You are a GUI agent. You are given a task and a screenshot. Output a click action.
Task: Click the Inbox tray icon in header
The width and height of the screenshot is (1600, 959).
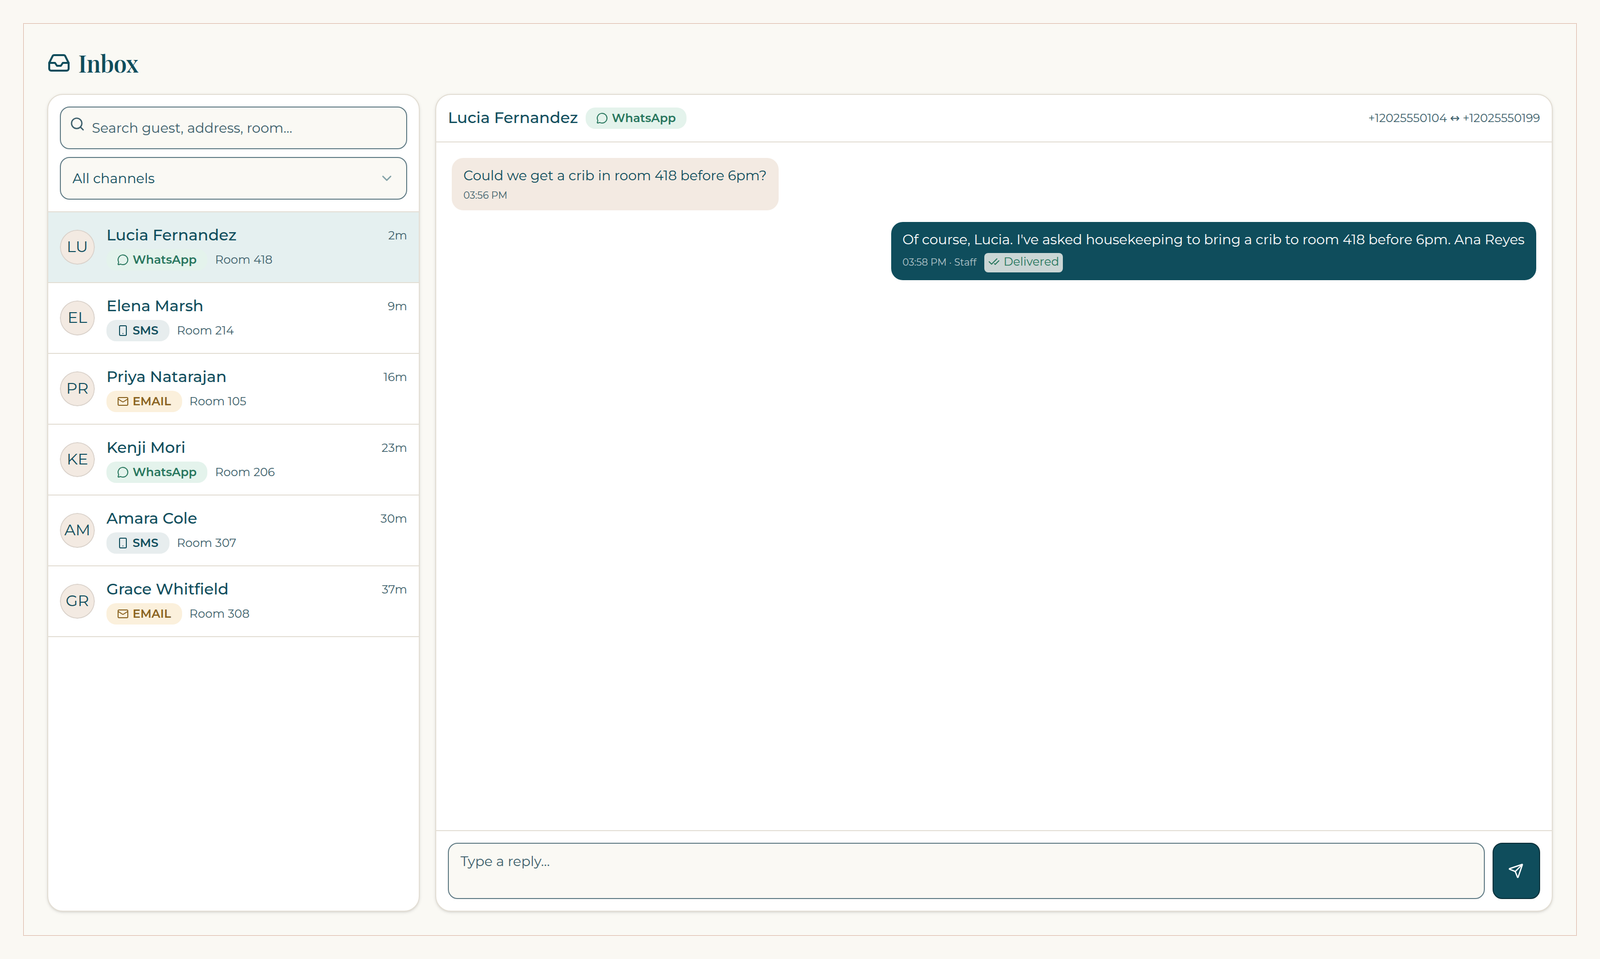point(59,64)
